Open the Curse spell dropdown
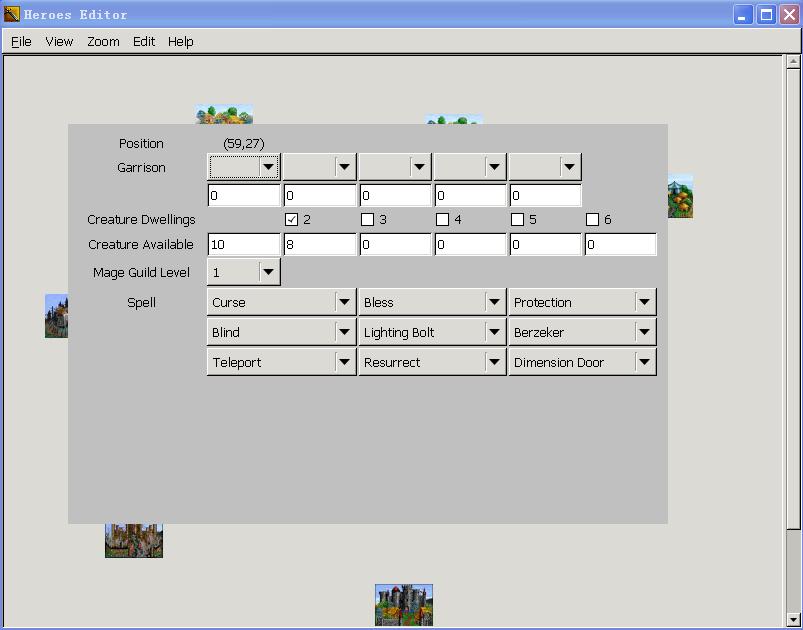This screenshot has width=803, height=630. (282, 302)
